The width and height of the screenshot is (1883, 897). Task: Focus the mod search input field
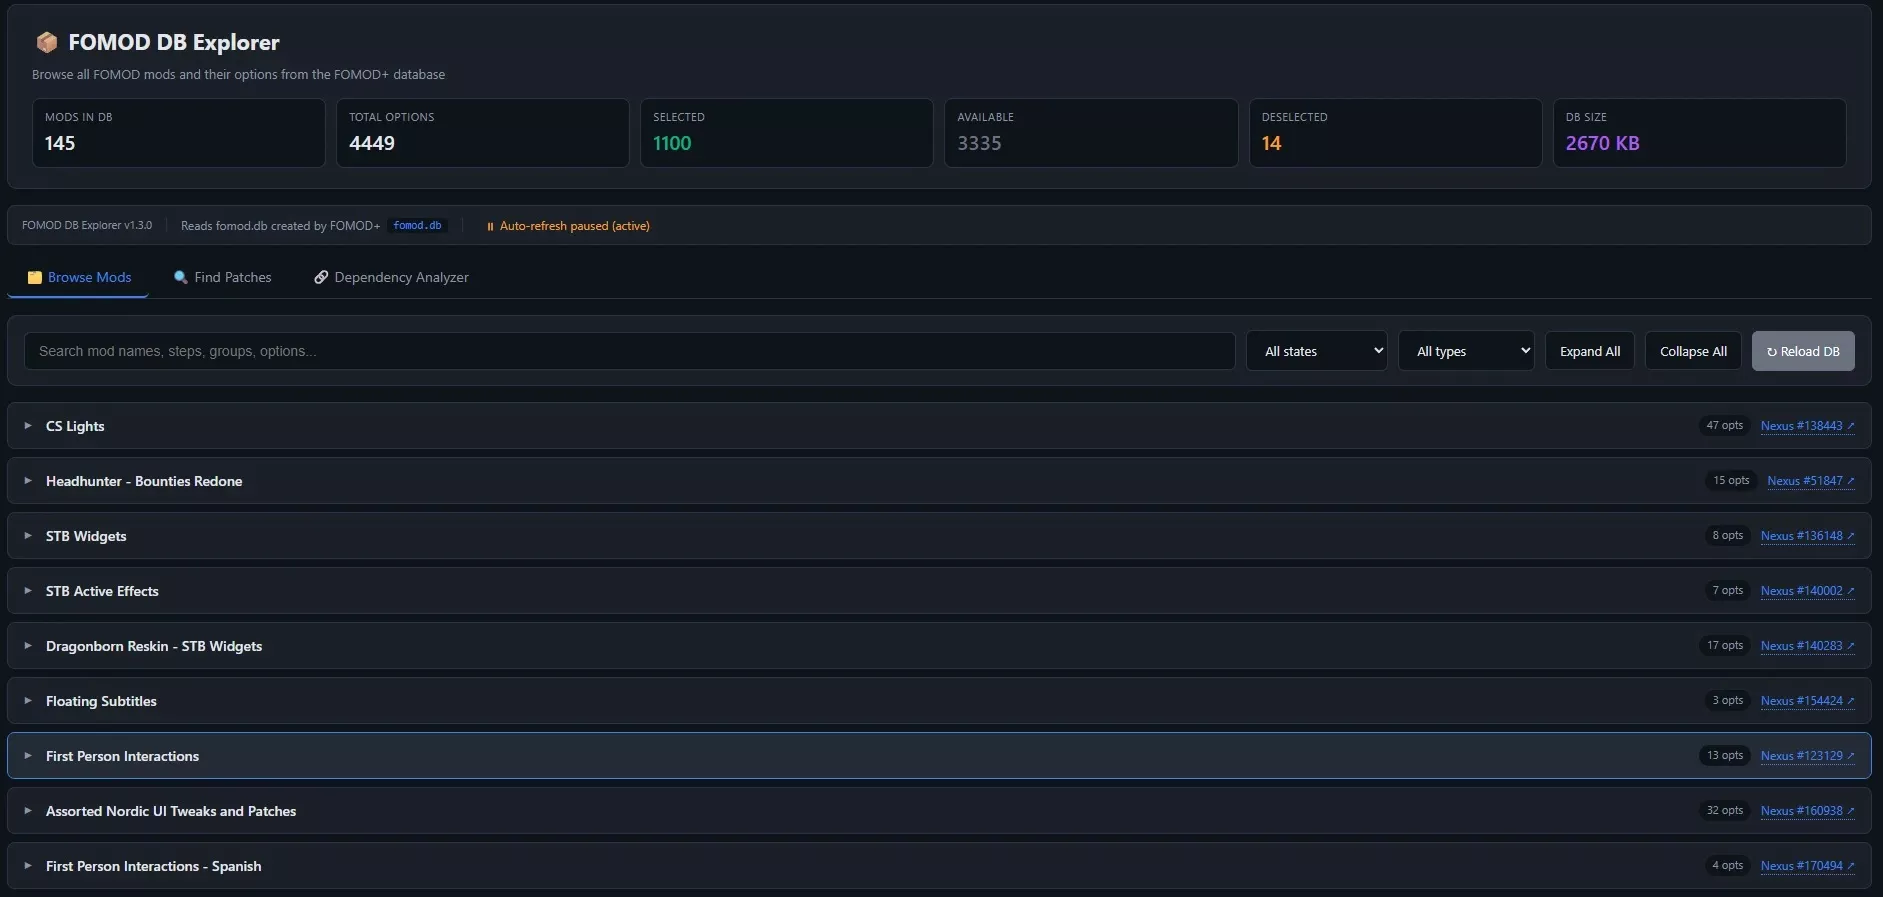tap(630, 351)
